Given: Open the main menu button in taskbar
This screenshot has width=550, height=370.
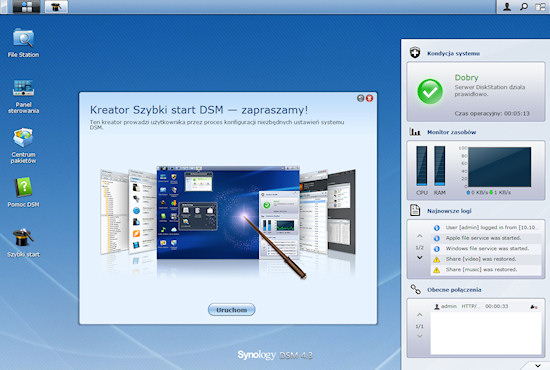Looking at the screenshot, I should pyautogui.click(x=27, y=6).
